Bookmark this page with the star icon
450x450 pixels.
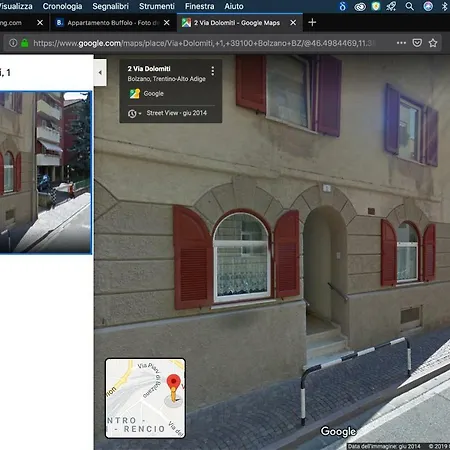pos(433,43)
